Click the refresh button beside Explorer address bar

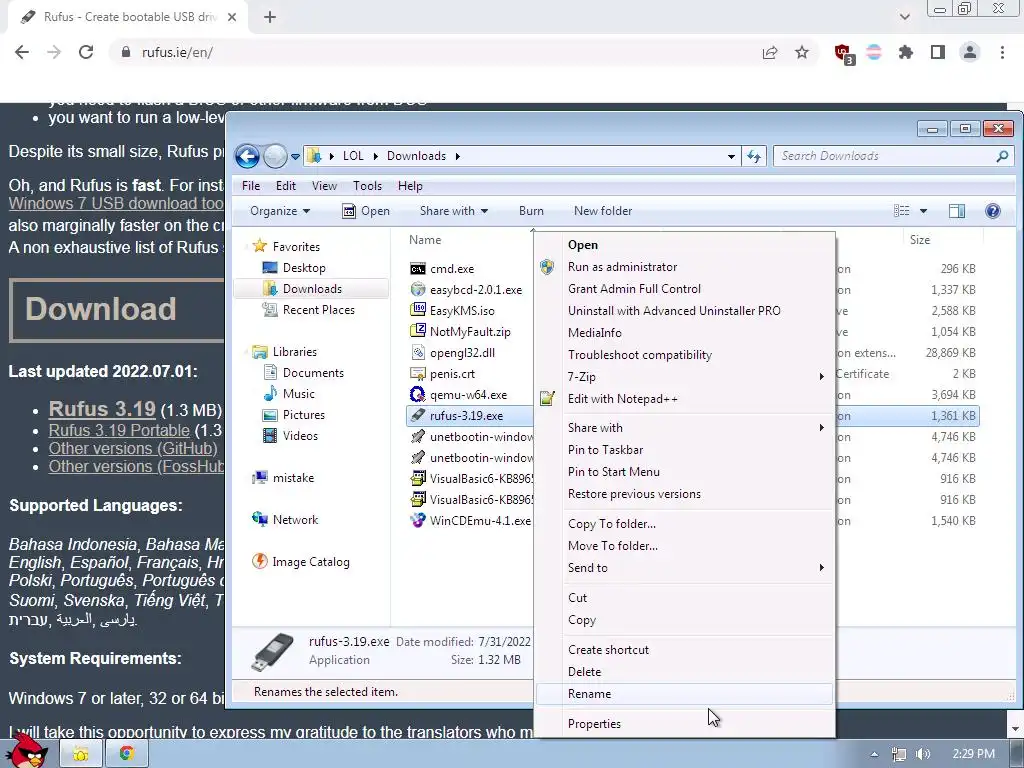754,156
